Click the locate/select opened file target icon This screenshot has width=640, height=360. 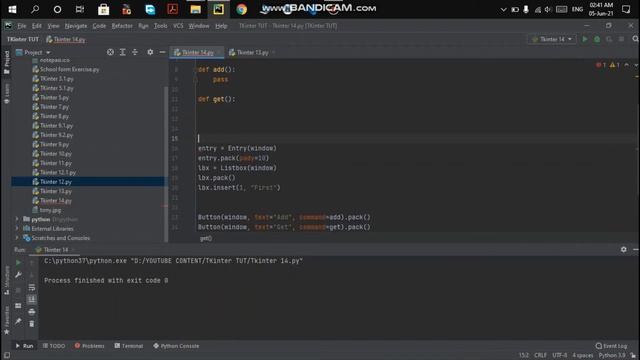[x=110, y=52]
